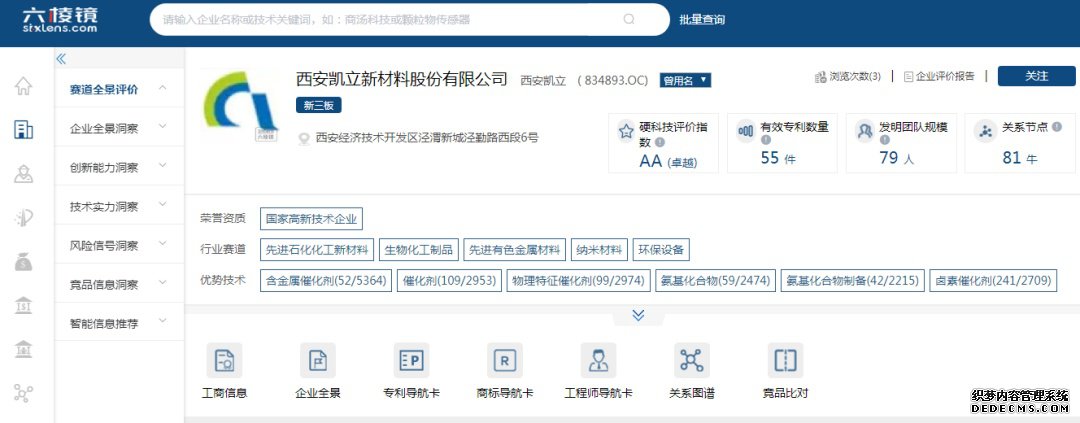Image resolution: width=1080 pixels, height=423 pixels.
Task: Select 先进有色金属材料 tag
Action: [515, 249]
